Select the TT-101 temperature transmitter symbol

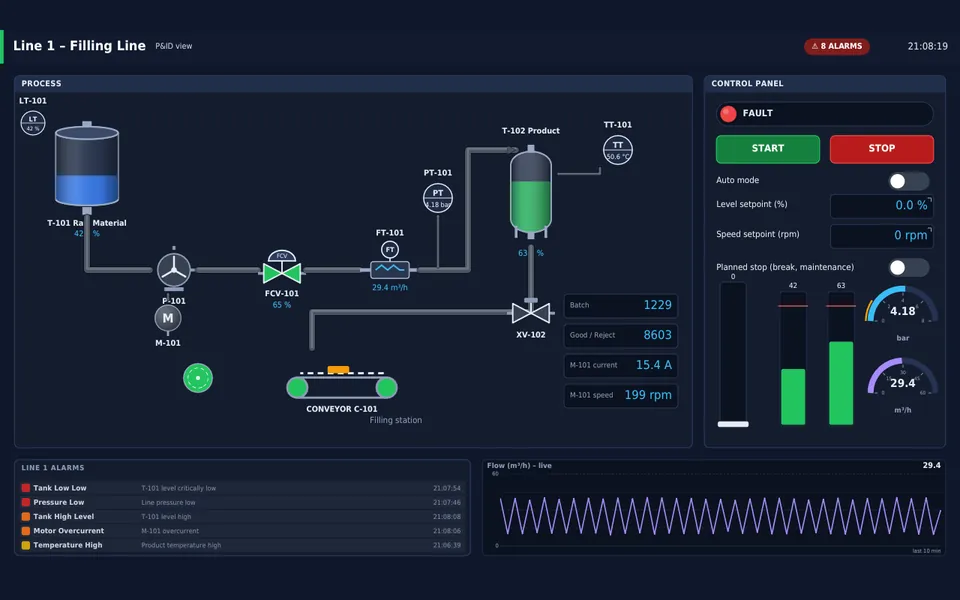618,150
